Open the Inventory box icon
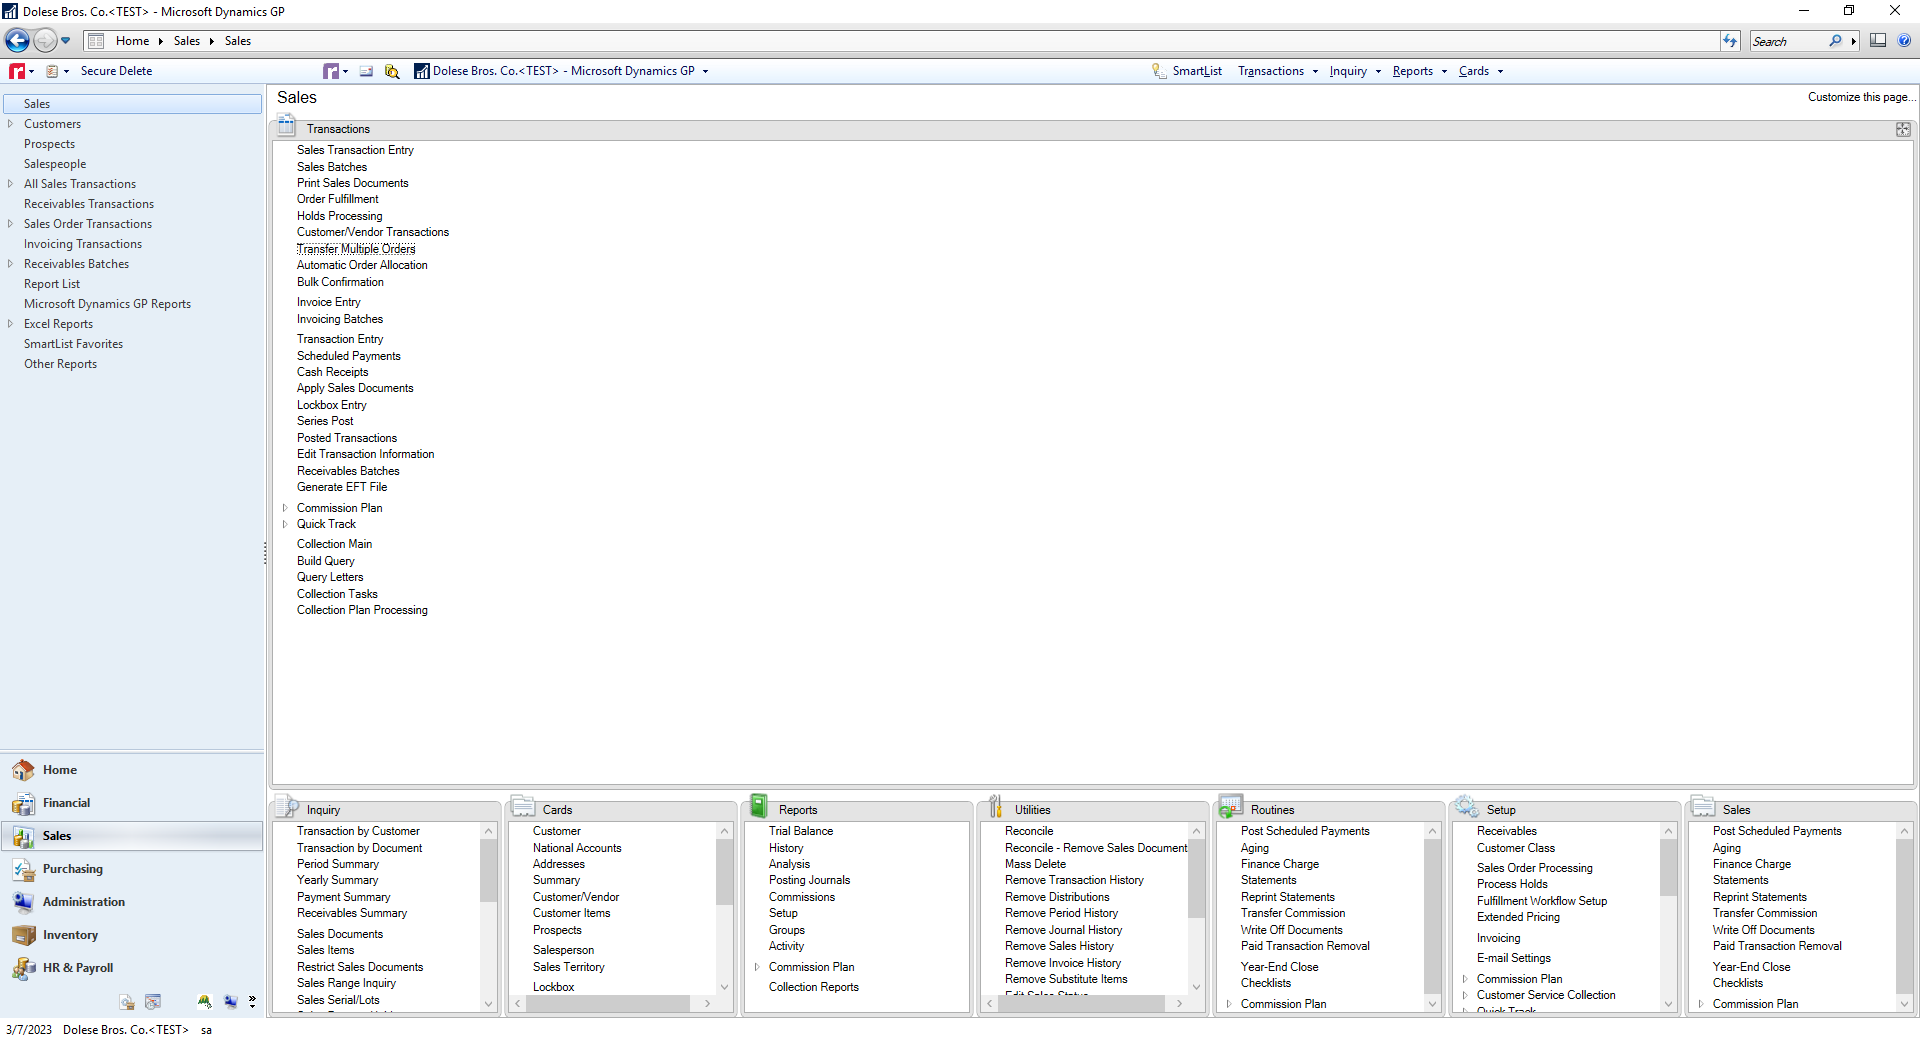 coord(23,935)
